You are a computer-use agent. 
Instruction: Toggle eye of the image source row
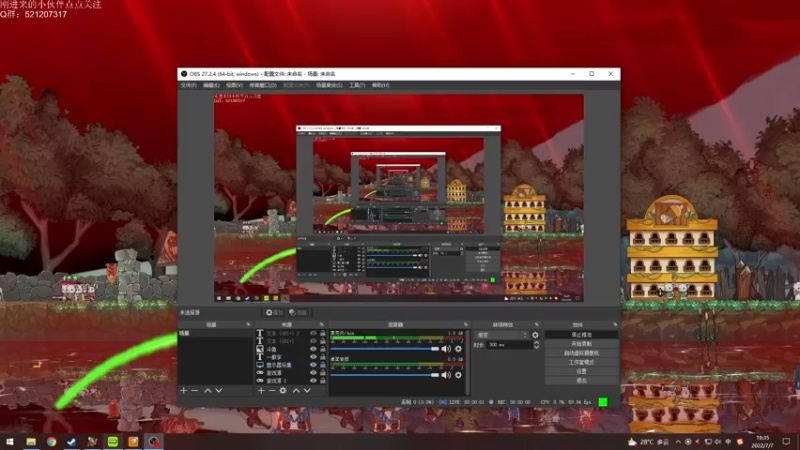tap(313, 349)
